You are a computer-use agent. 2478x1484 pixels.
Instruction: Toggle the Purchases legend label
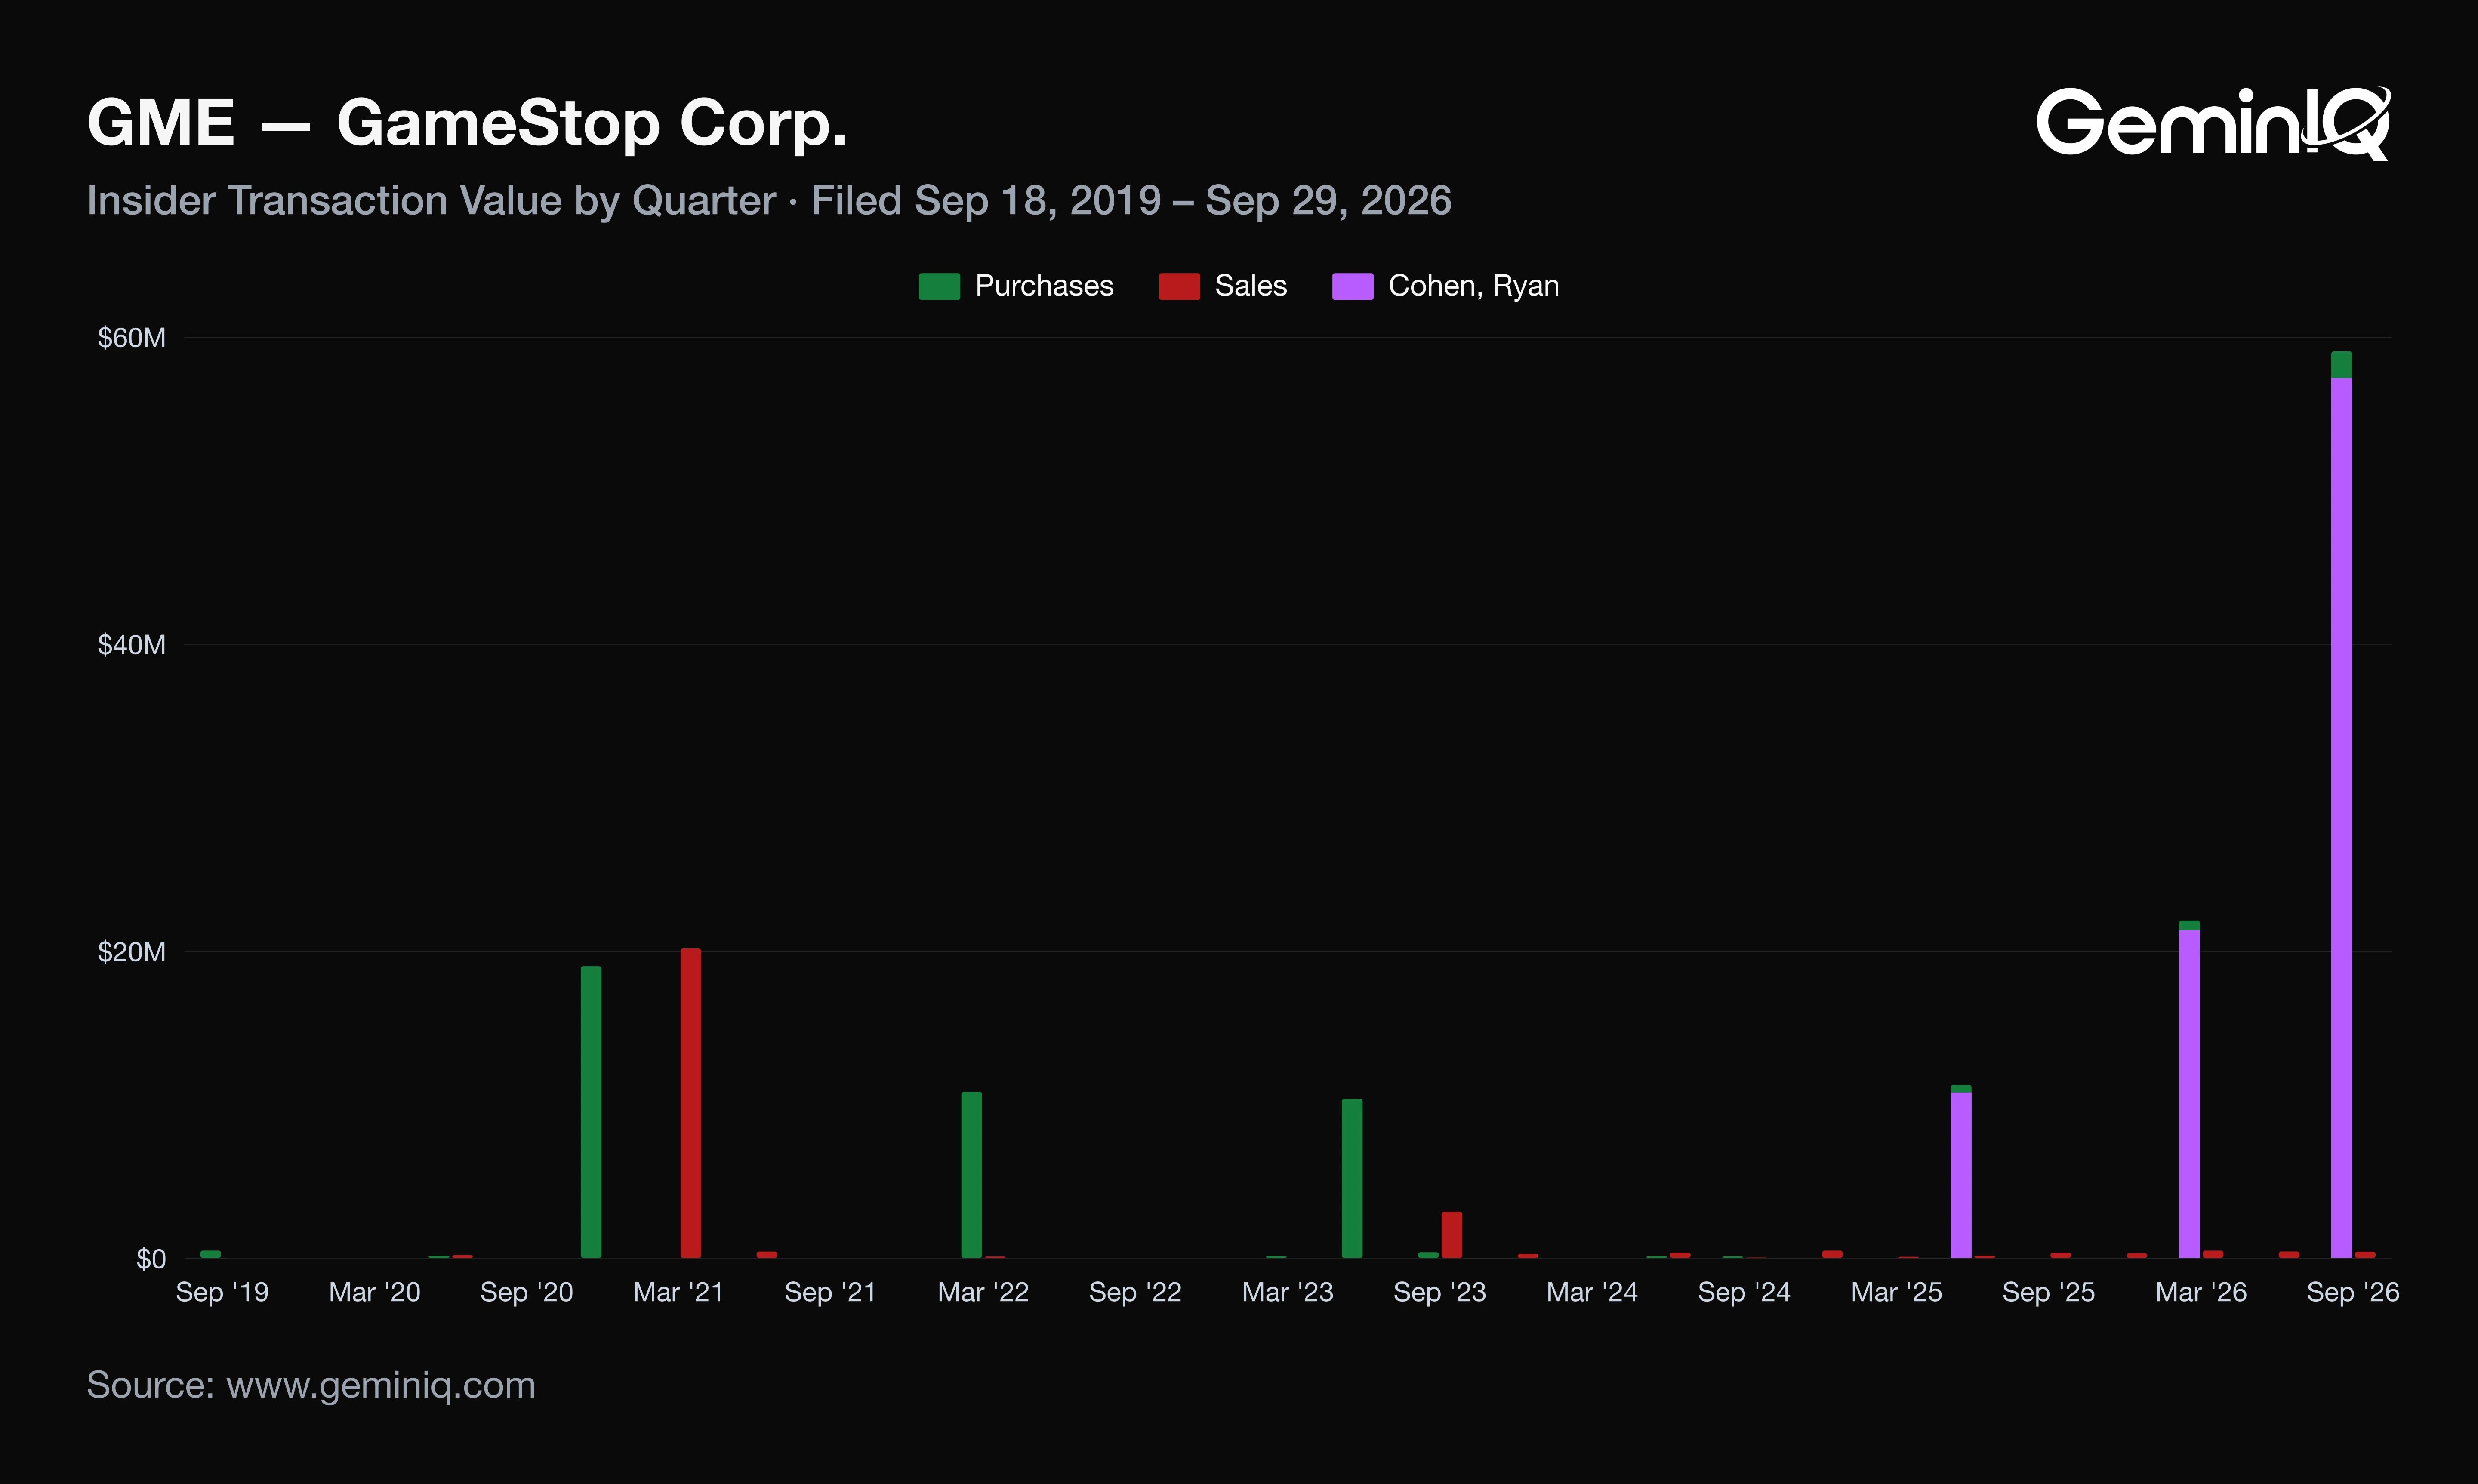pos(1044,286)
